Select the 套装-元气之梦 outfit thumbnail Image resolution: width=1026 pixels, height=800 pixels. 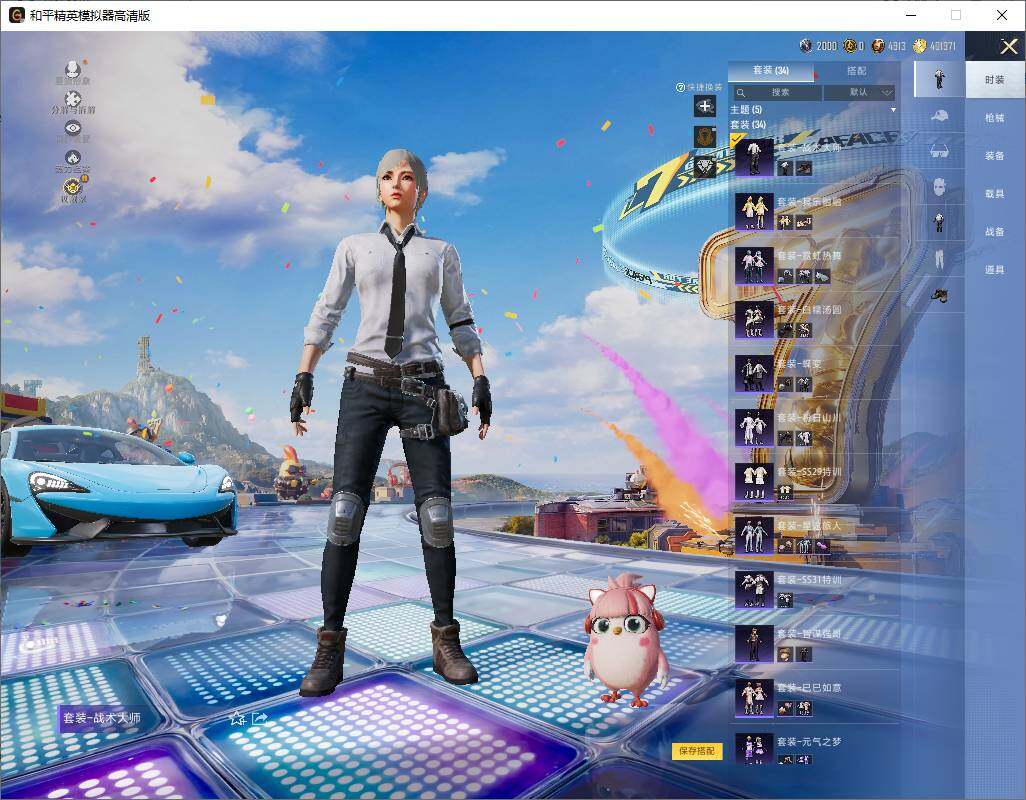click(x=754, y=750)
